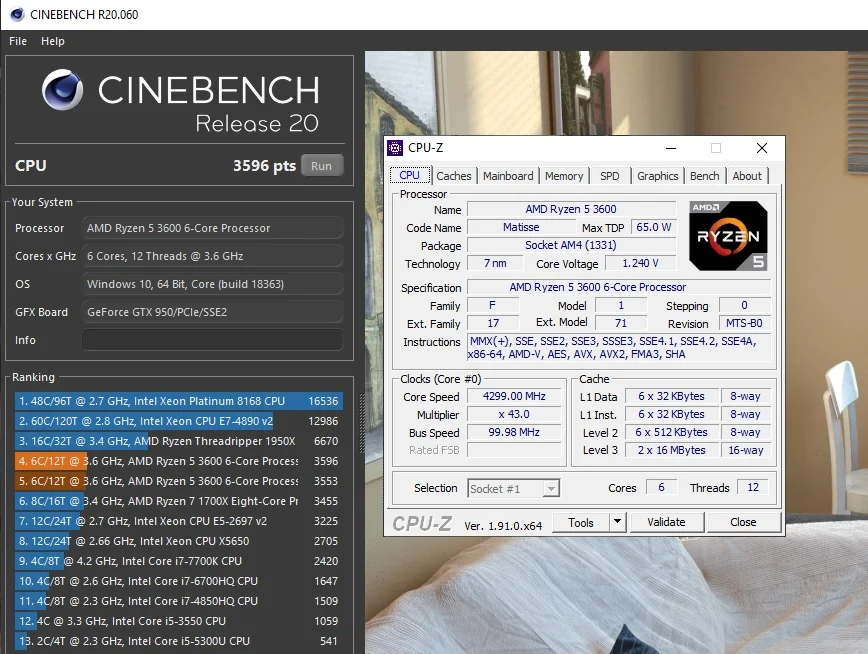Open the About tab in CPU-Z
868x654 pixels.
[747, 176]
